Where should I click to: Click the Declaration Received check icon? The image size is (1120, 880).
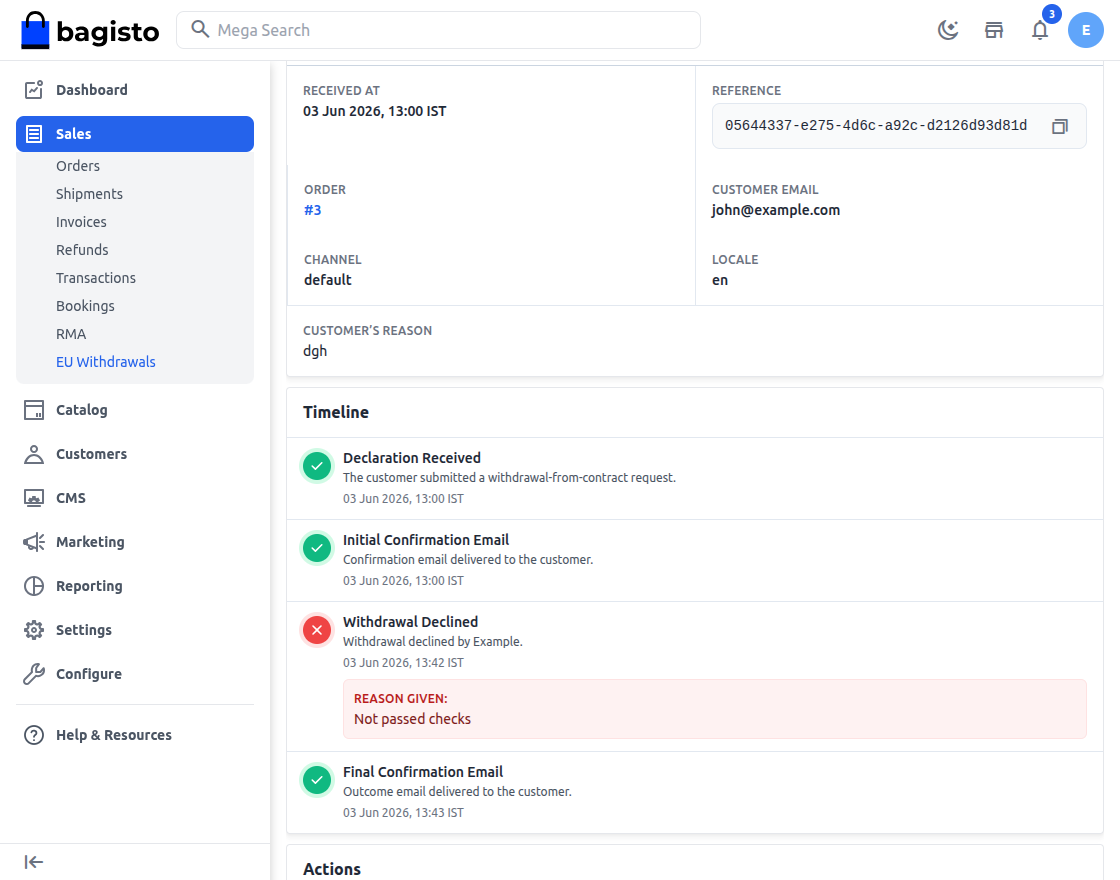click(317, 466)
